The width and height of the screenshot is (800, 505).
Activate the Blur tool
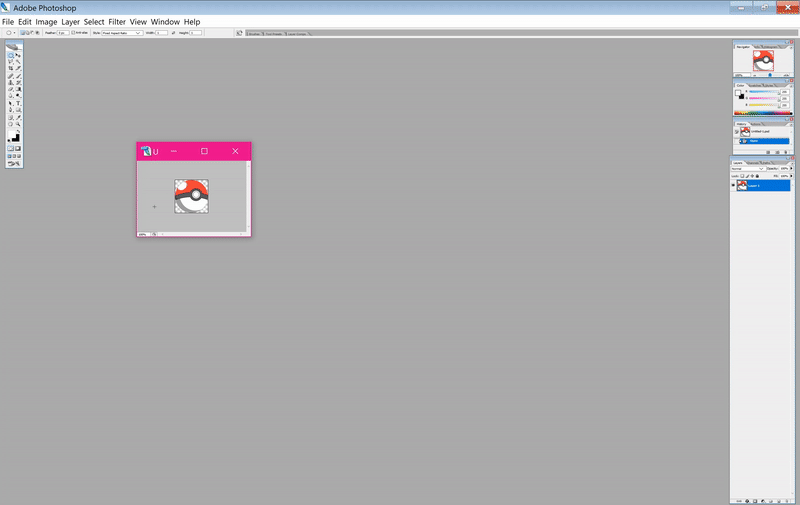[10, 95]
